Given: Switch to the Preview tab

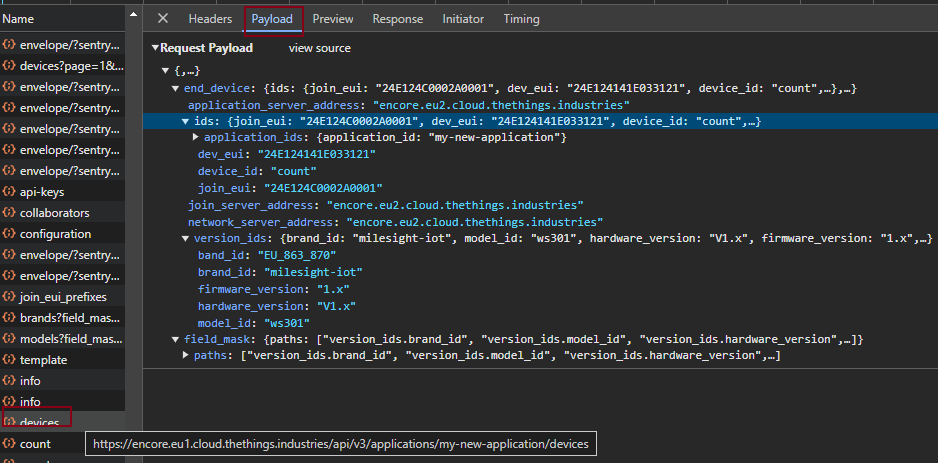Looking at the screenshot, I should click(333, 19).
